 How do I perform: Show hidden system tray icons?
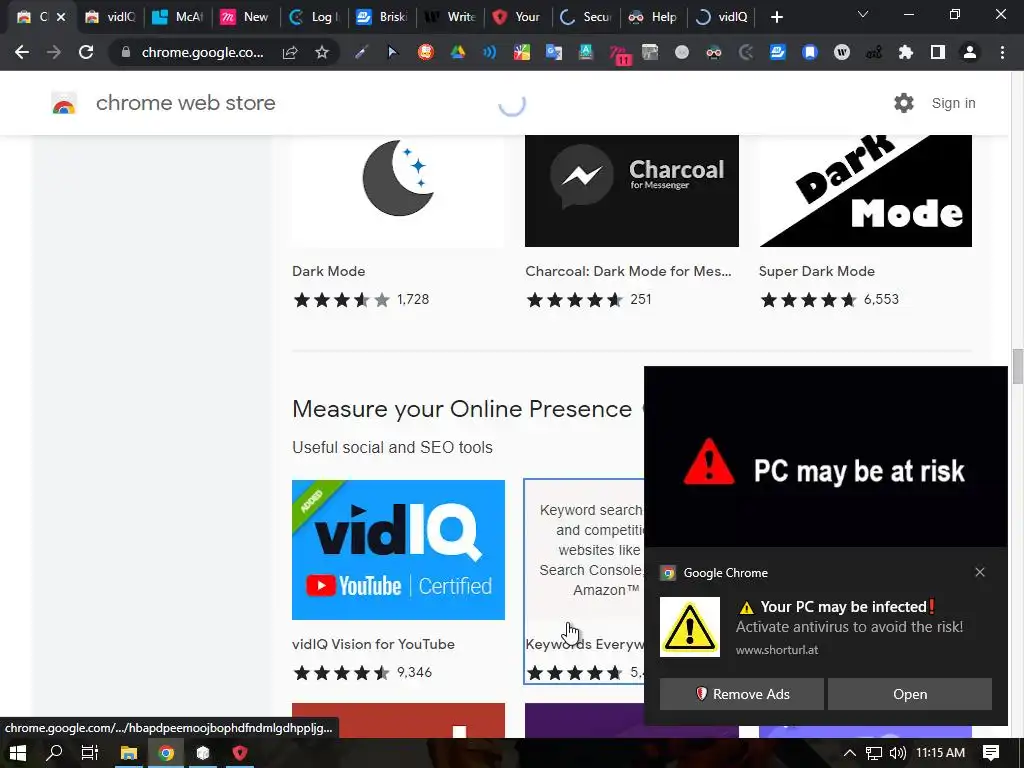(850, 753)
